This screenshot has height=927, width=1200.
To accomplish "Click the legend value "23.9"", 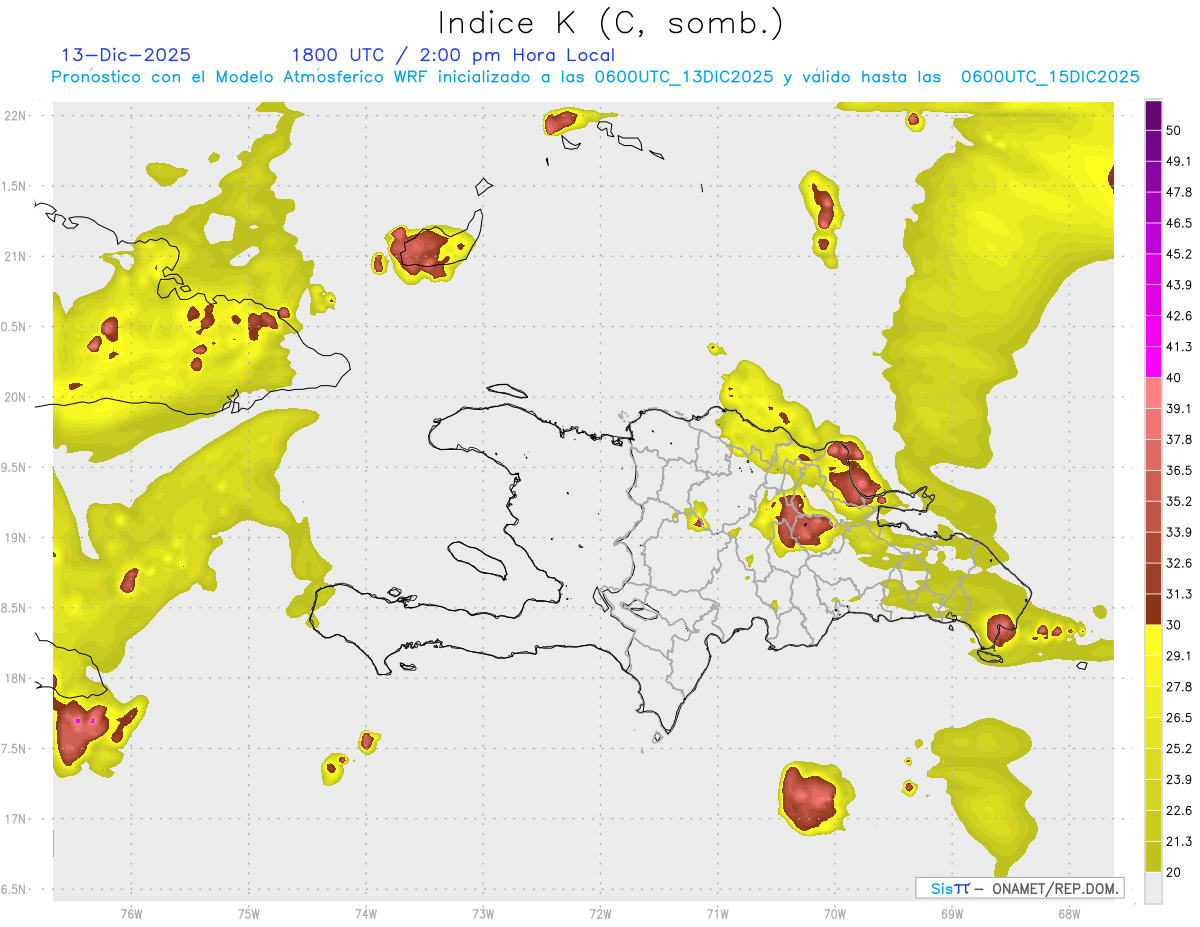I will [1179, 780].
